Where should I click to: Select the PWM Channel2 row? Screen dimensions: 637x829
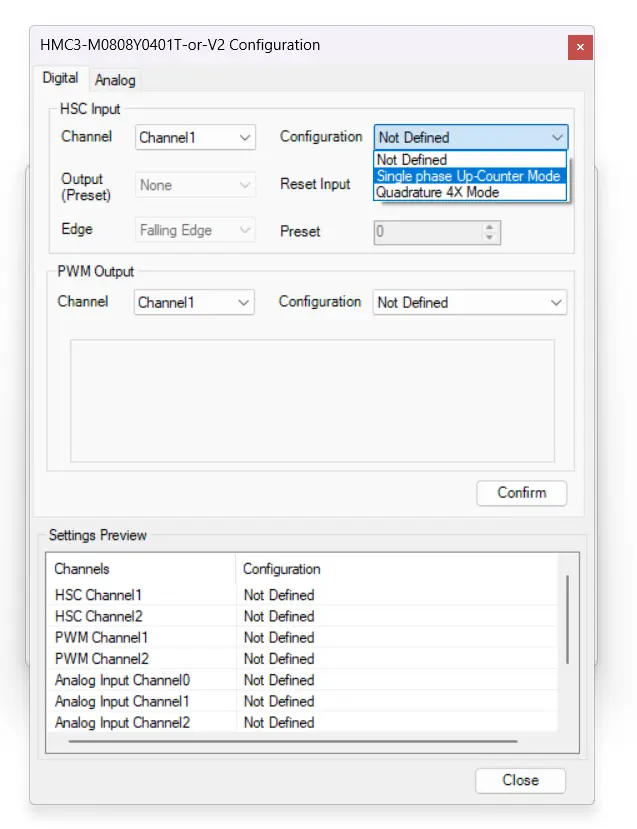tap(302, 659)
